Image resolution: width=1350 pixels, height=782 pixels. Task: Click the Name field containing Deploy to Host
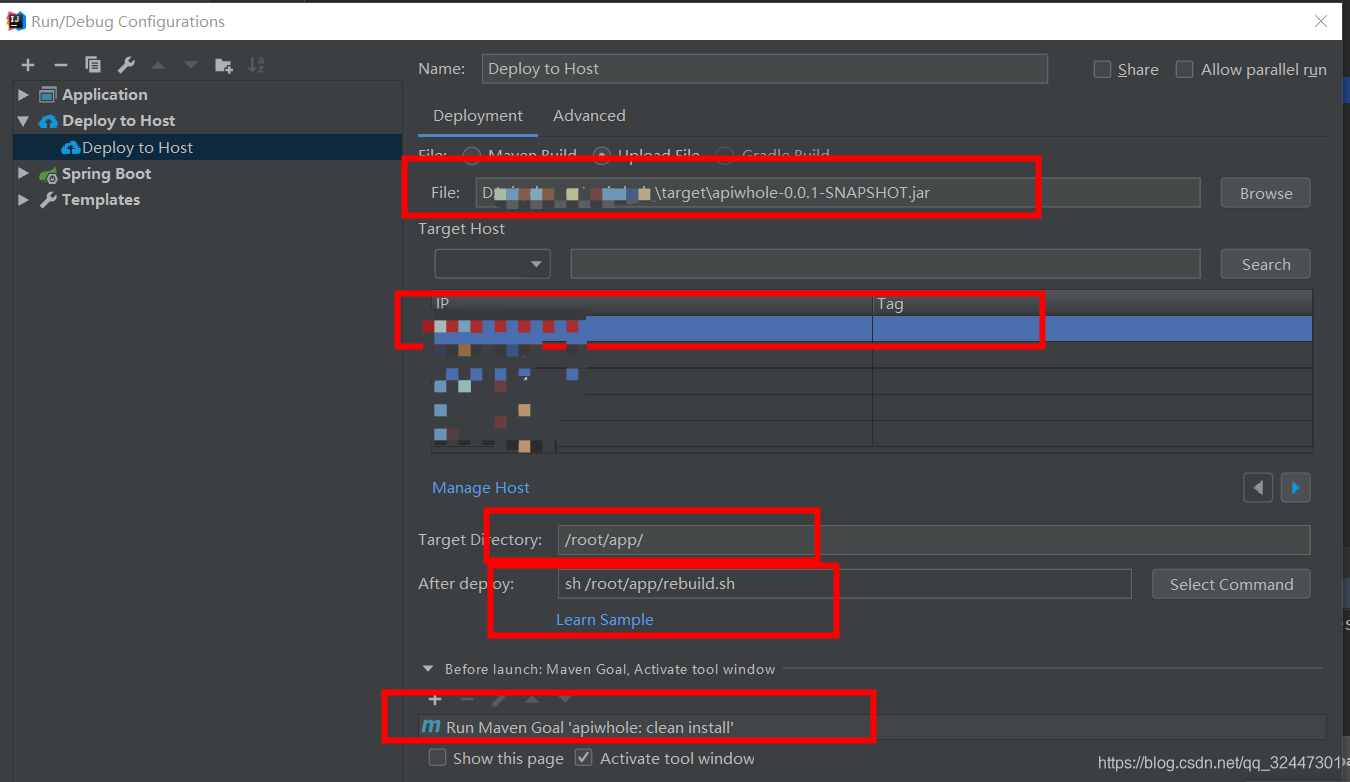tap(765, 69)
